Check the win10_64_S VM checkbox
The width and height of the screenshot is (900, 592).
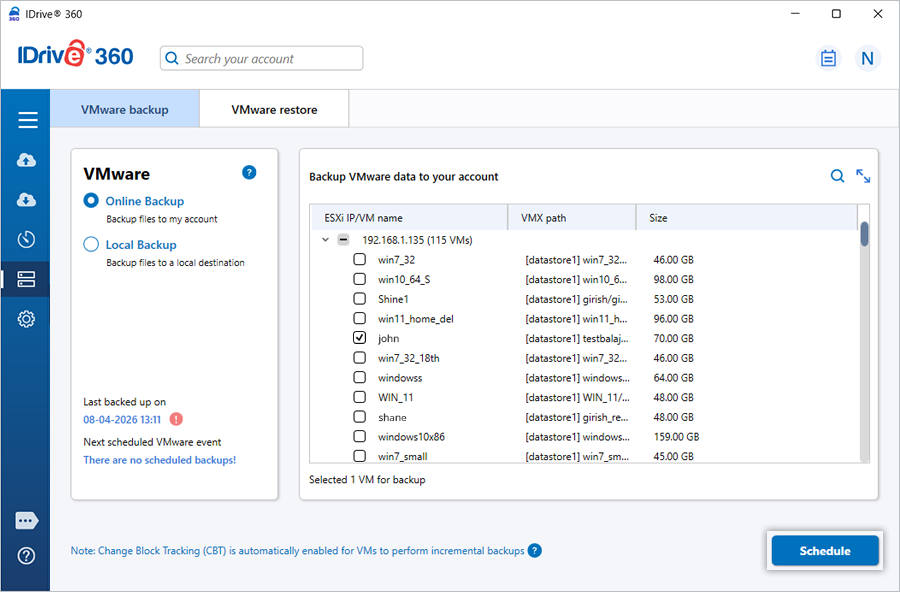pyautogui.click(x=359, y=278)
